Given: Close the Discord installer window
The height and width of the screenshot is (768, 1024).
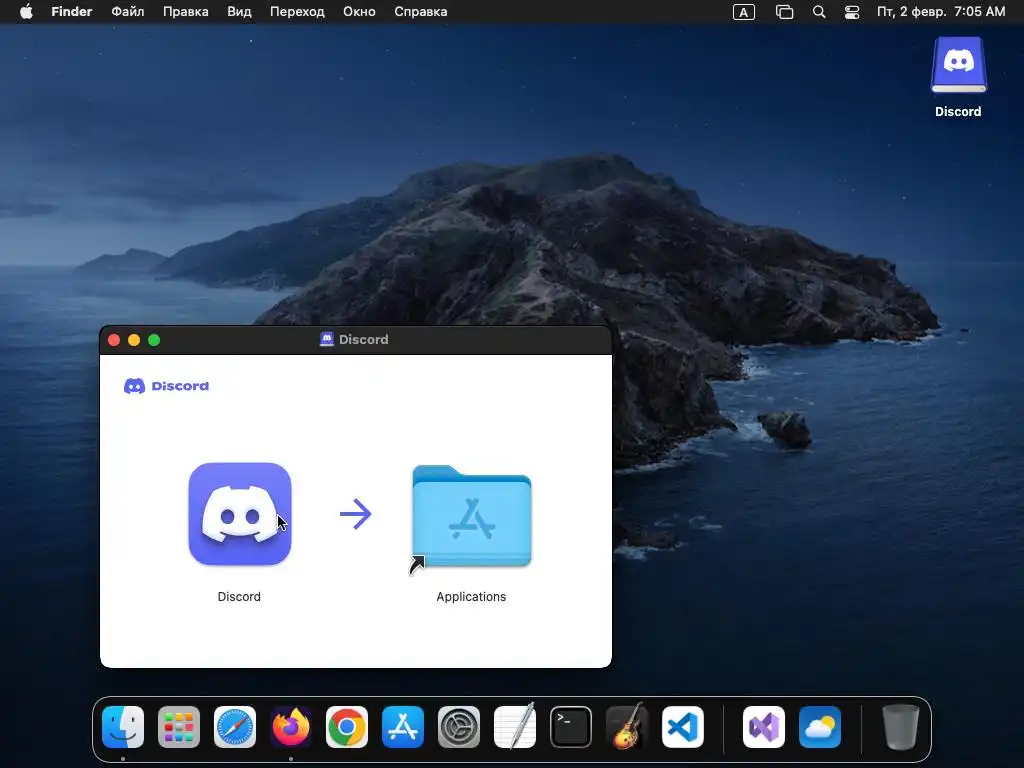Looking at the screenshot, I should (x=114, y=340).
